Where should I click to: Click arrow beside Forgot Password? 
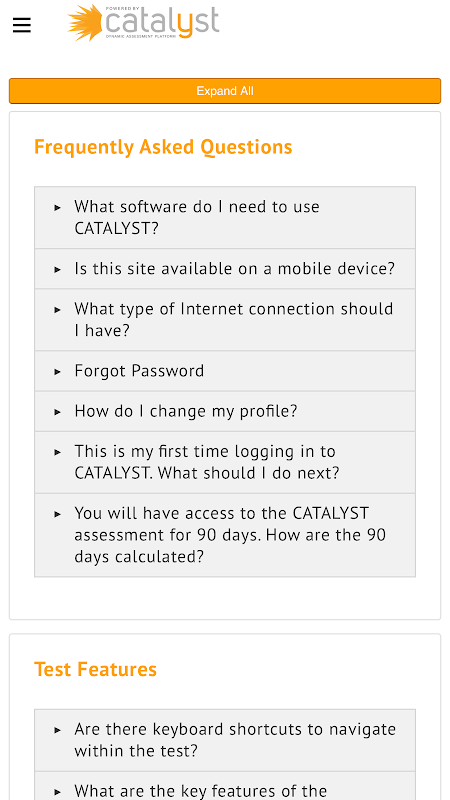pos(58,371)
